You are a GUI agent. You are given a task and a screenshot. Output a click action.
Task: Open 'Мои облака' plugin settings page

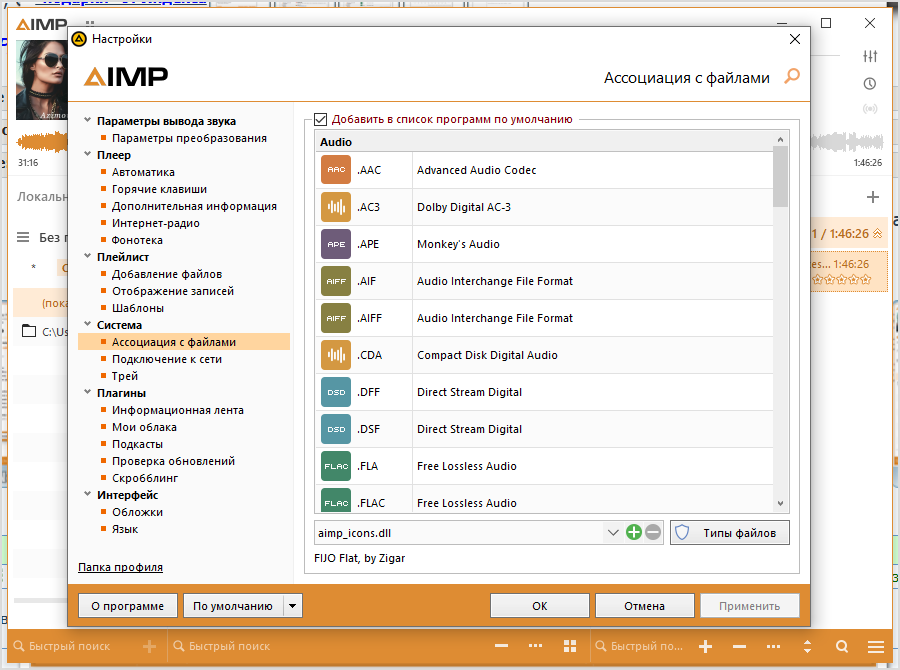click(144, 427)
